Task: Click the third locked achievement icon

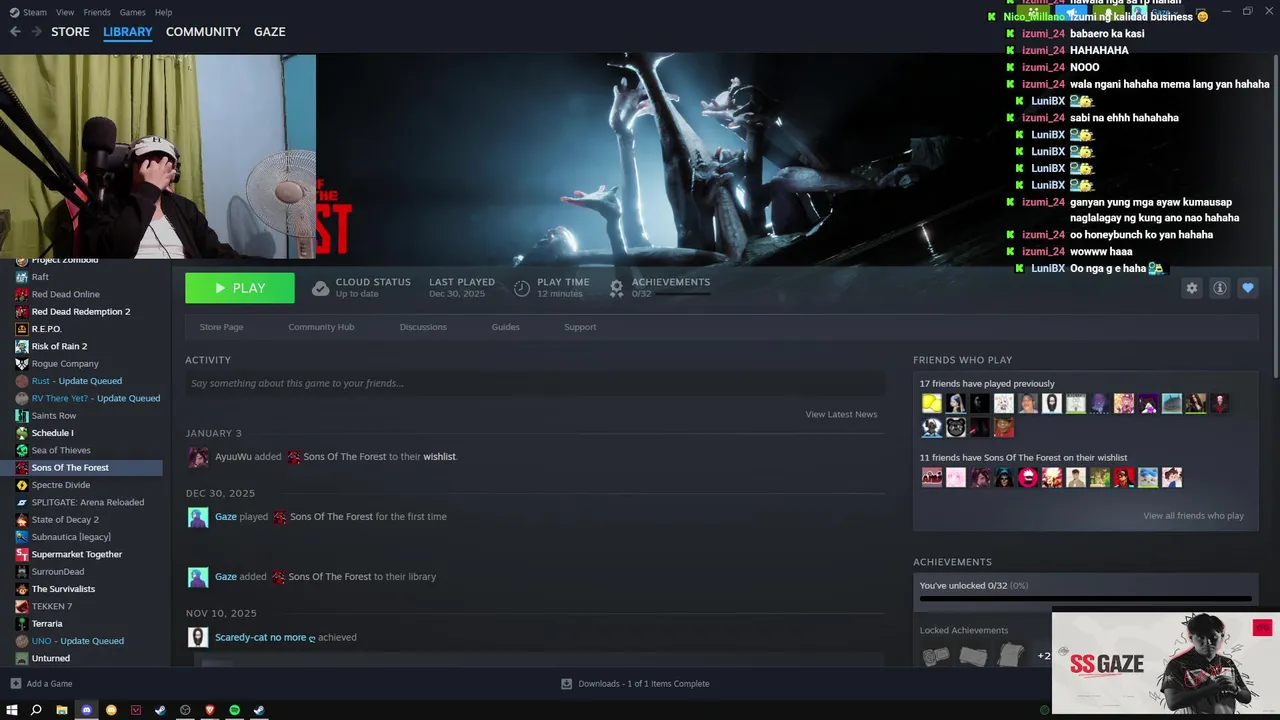Action: point(1011,656)
